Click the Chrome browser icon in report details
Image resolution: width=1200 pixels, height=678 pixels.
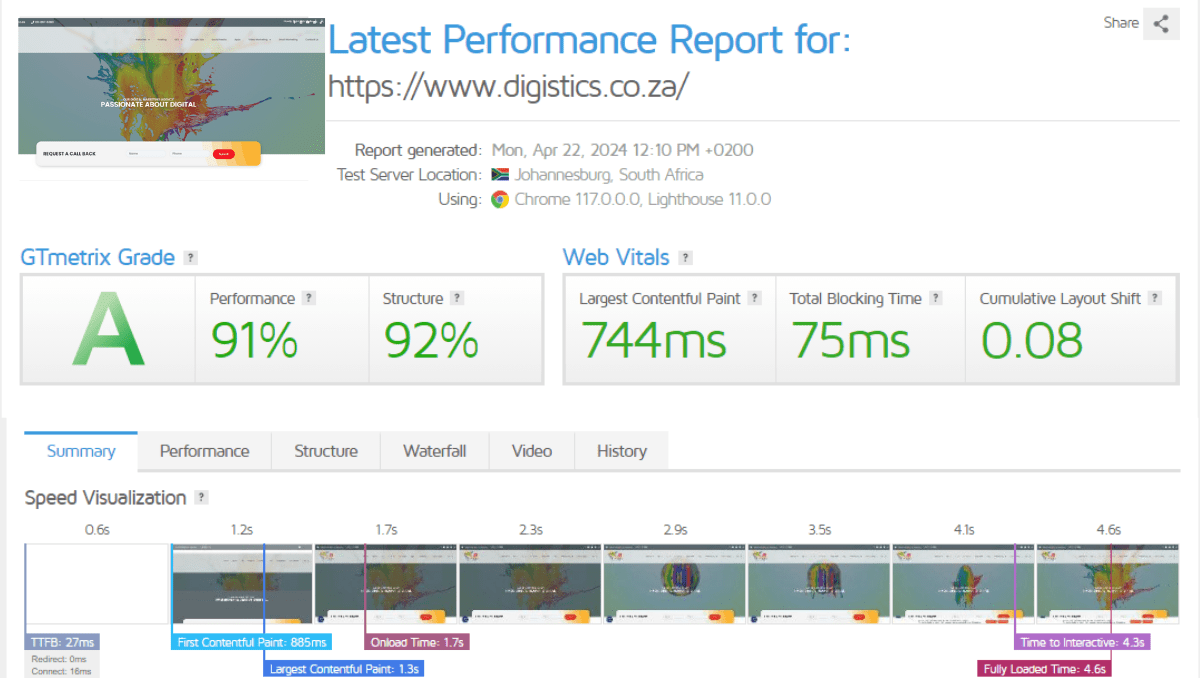tap(501, 199)
